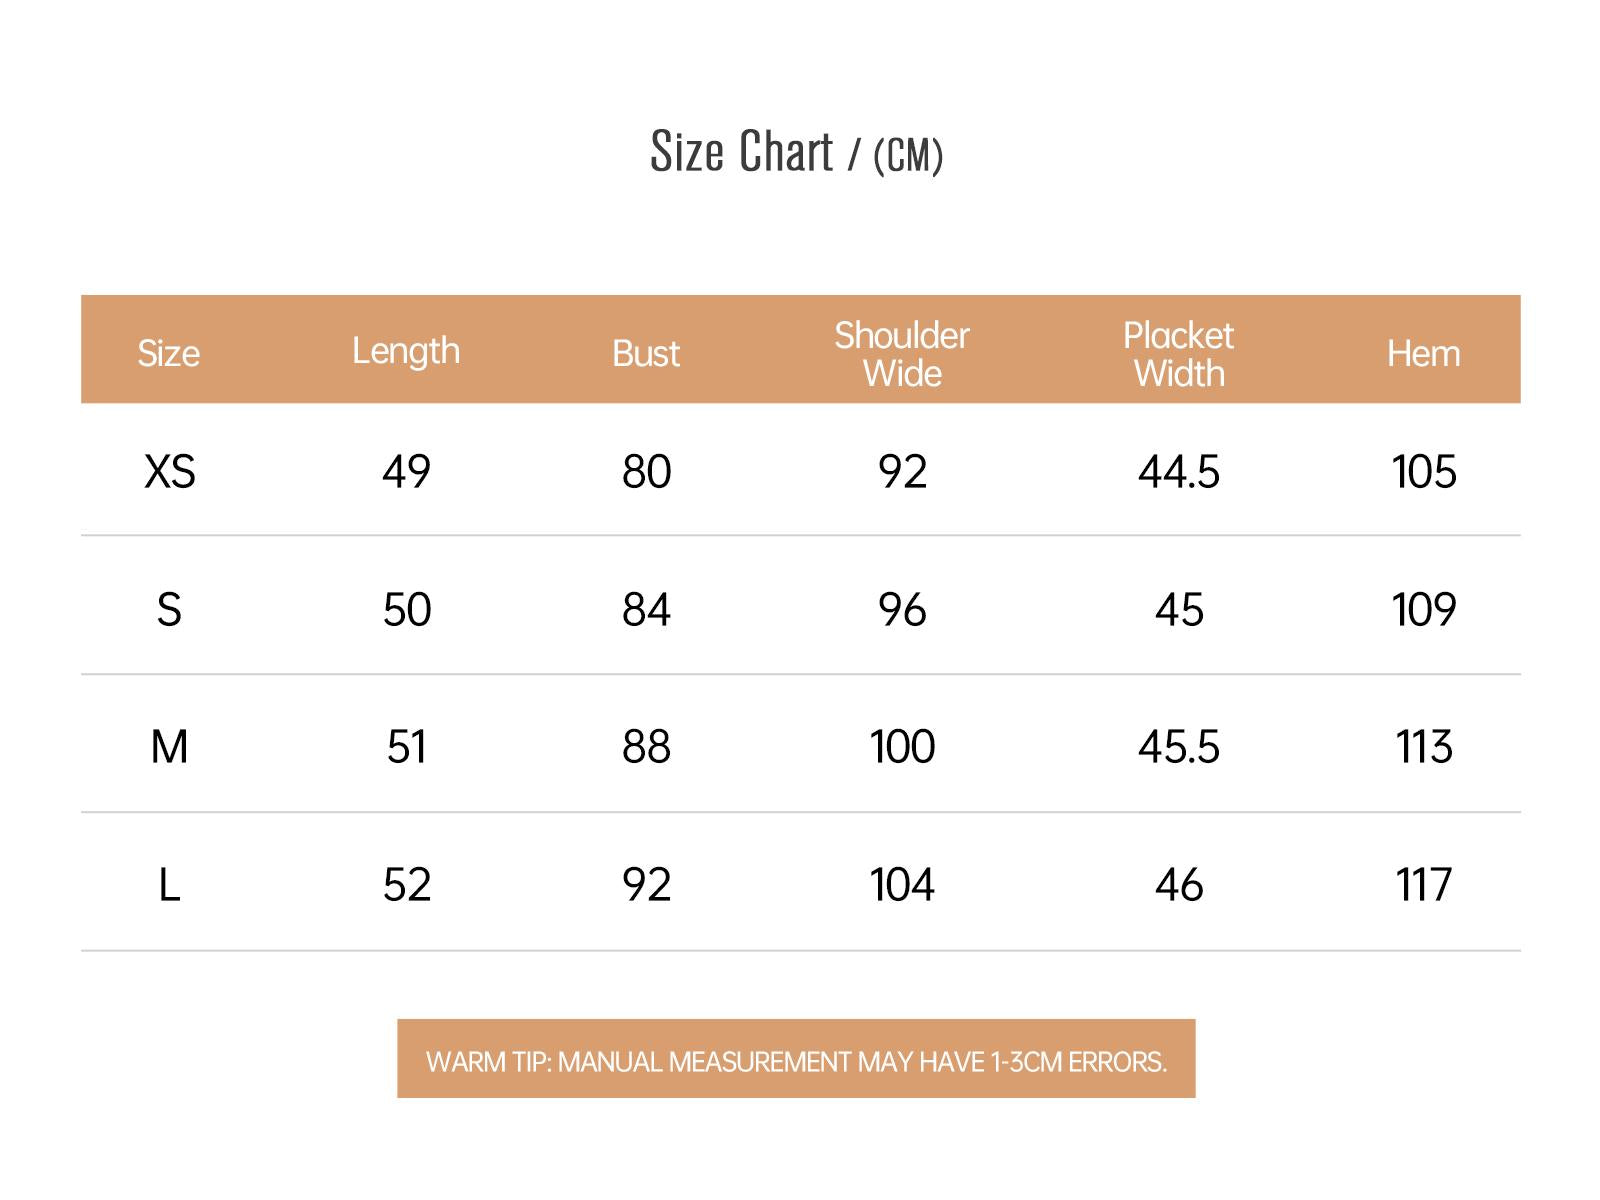The image size is (1600, 1200).
Task: Click the Shoulder Wide header
Action: click(902, 354)
